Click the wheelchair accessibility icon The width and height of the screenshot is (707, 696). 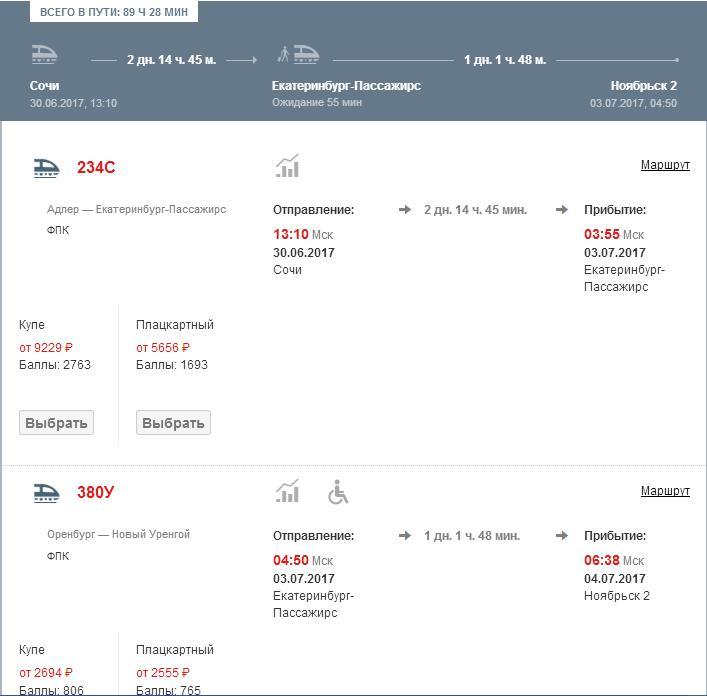(x=338, y=492)
